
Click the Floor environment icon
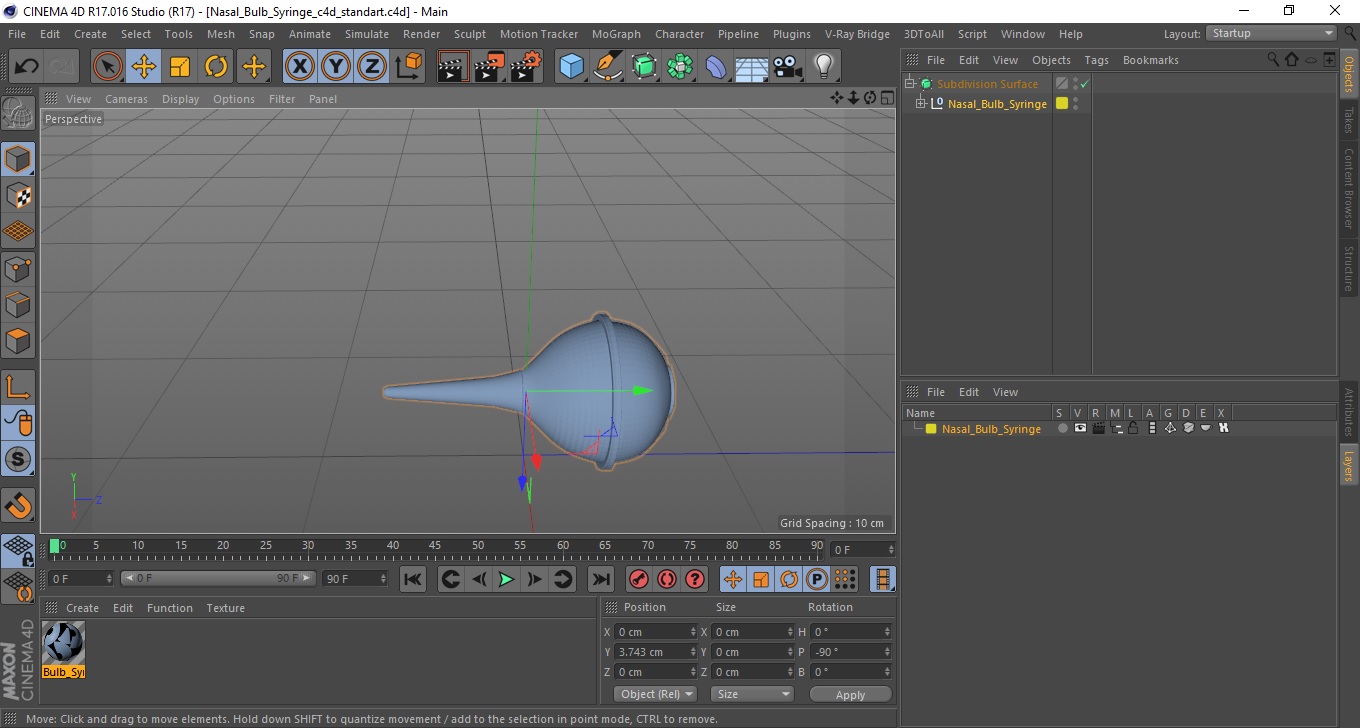[752, 67]
